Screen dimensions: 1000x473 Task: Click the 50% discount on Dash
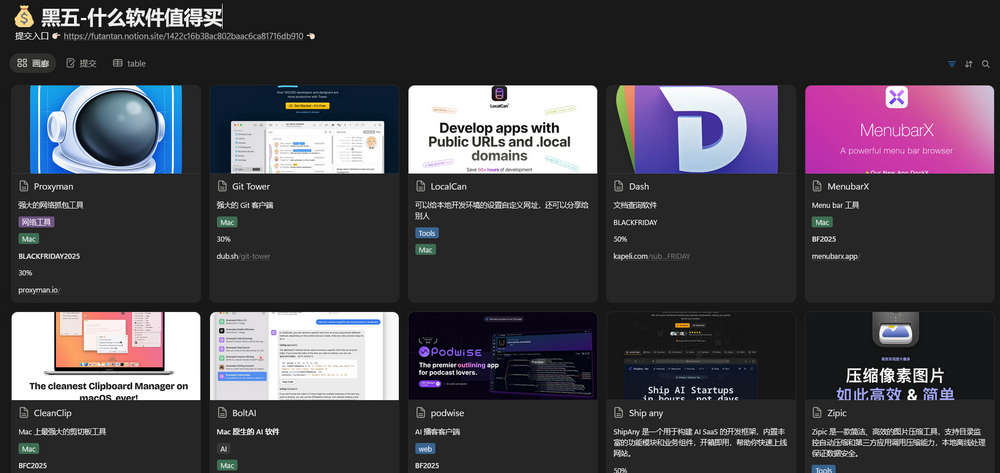(620, 239)
